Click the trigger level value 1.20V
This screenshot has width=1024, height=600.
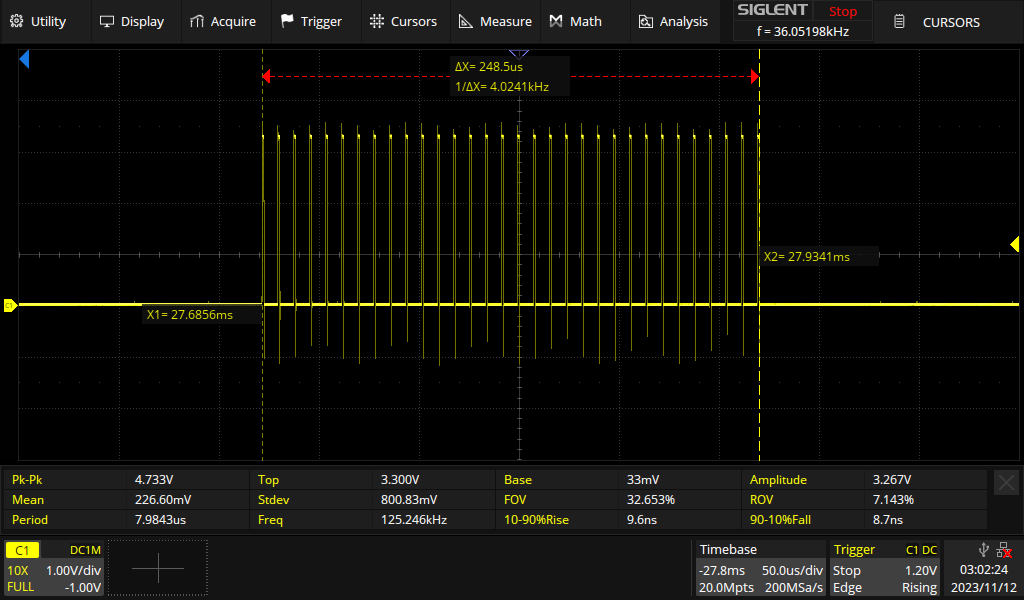tap(920, 570)
